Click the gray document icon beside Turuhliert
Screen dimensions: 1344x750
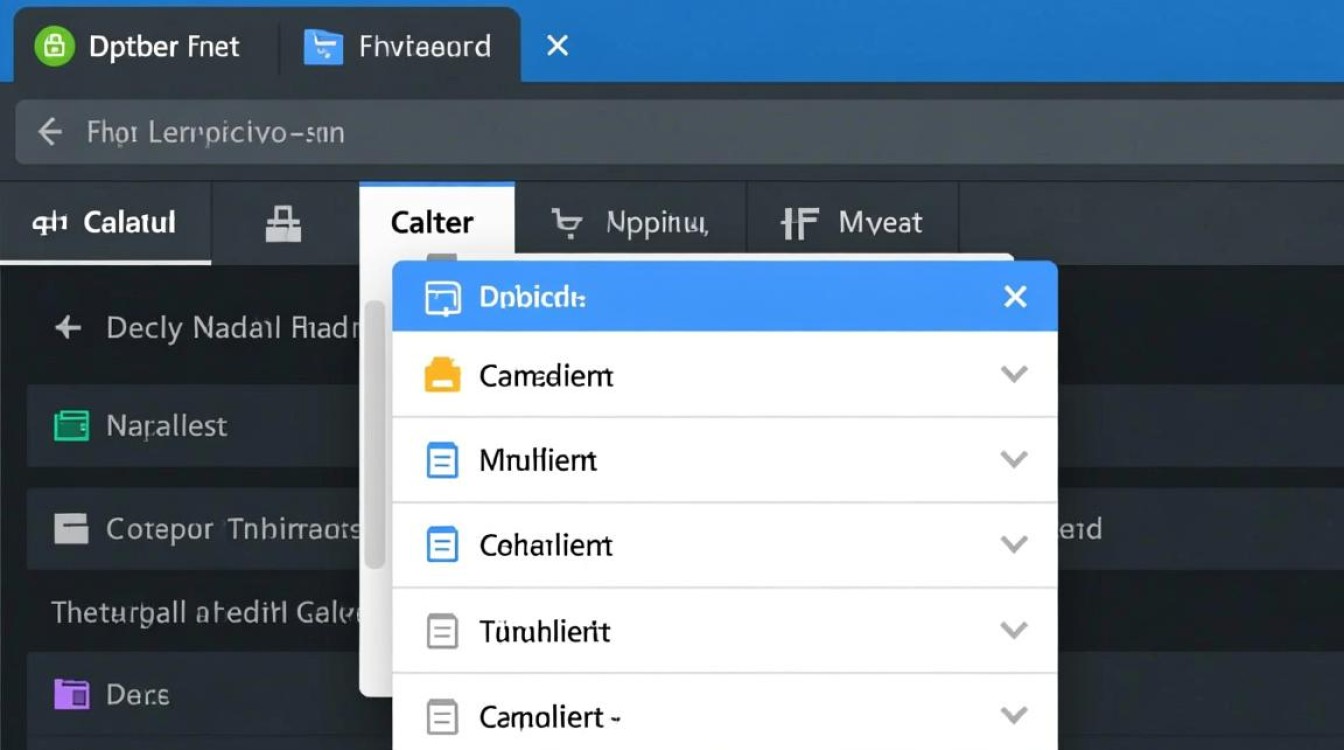coord(442,631)
